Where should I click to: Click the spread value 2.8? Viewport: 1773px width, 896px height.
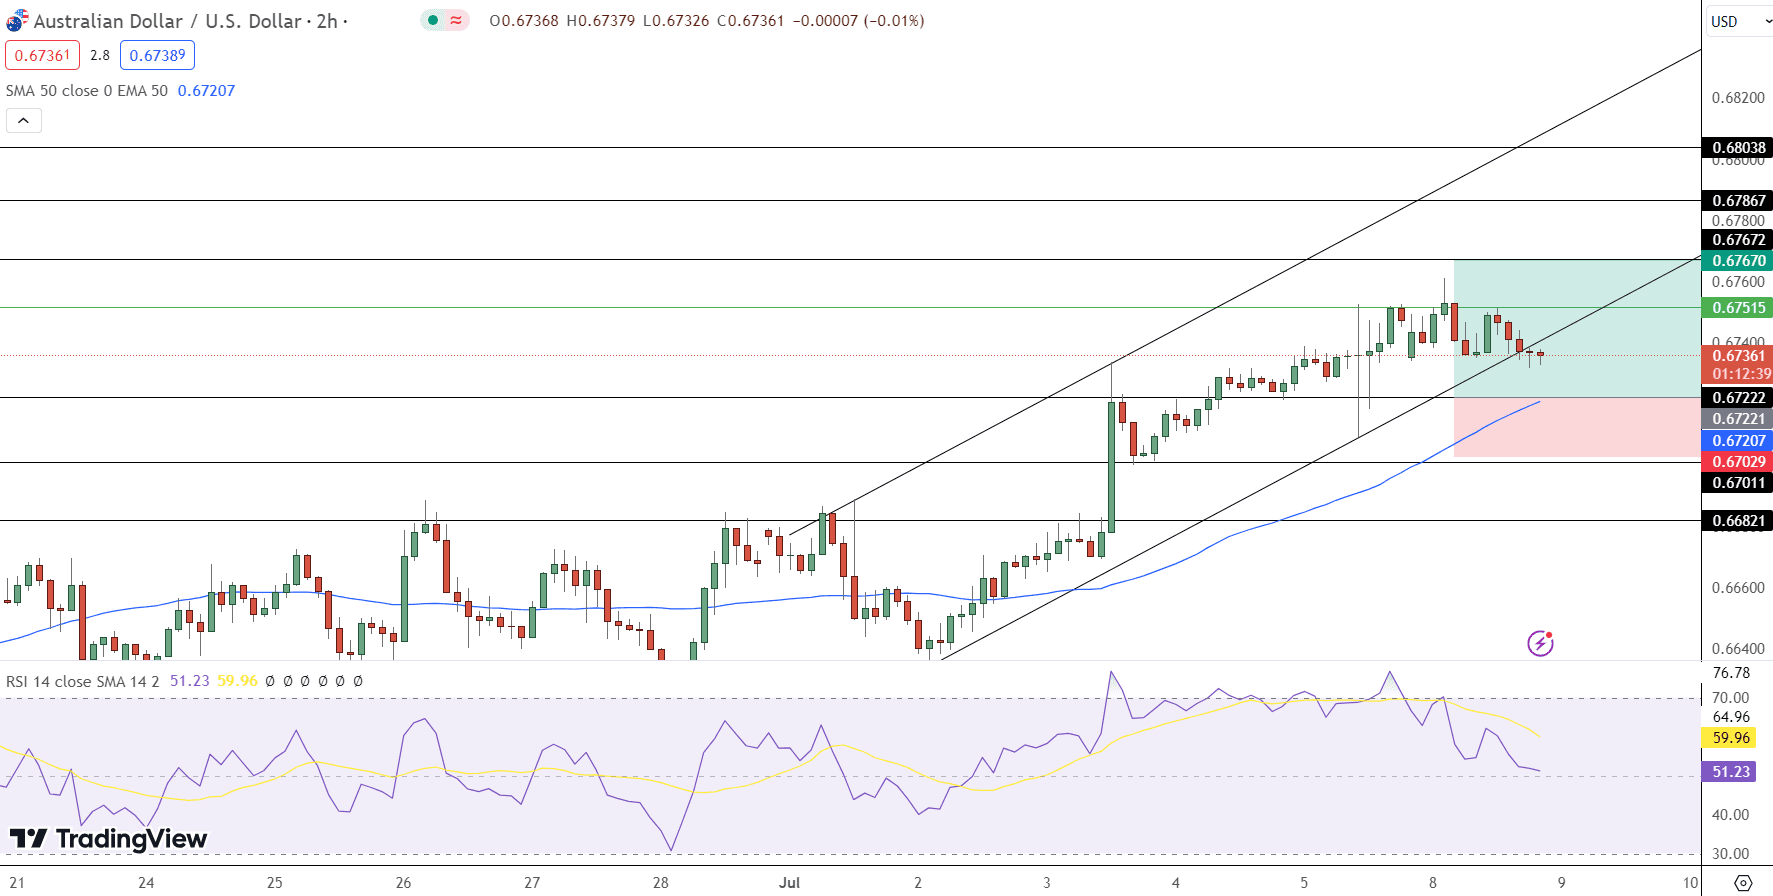click(x=100, y=55)
